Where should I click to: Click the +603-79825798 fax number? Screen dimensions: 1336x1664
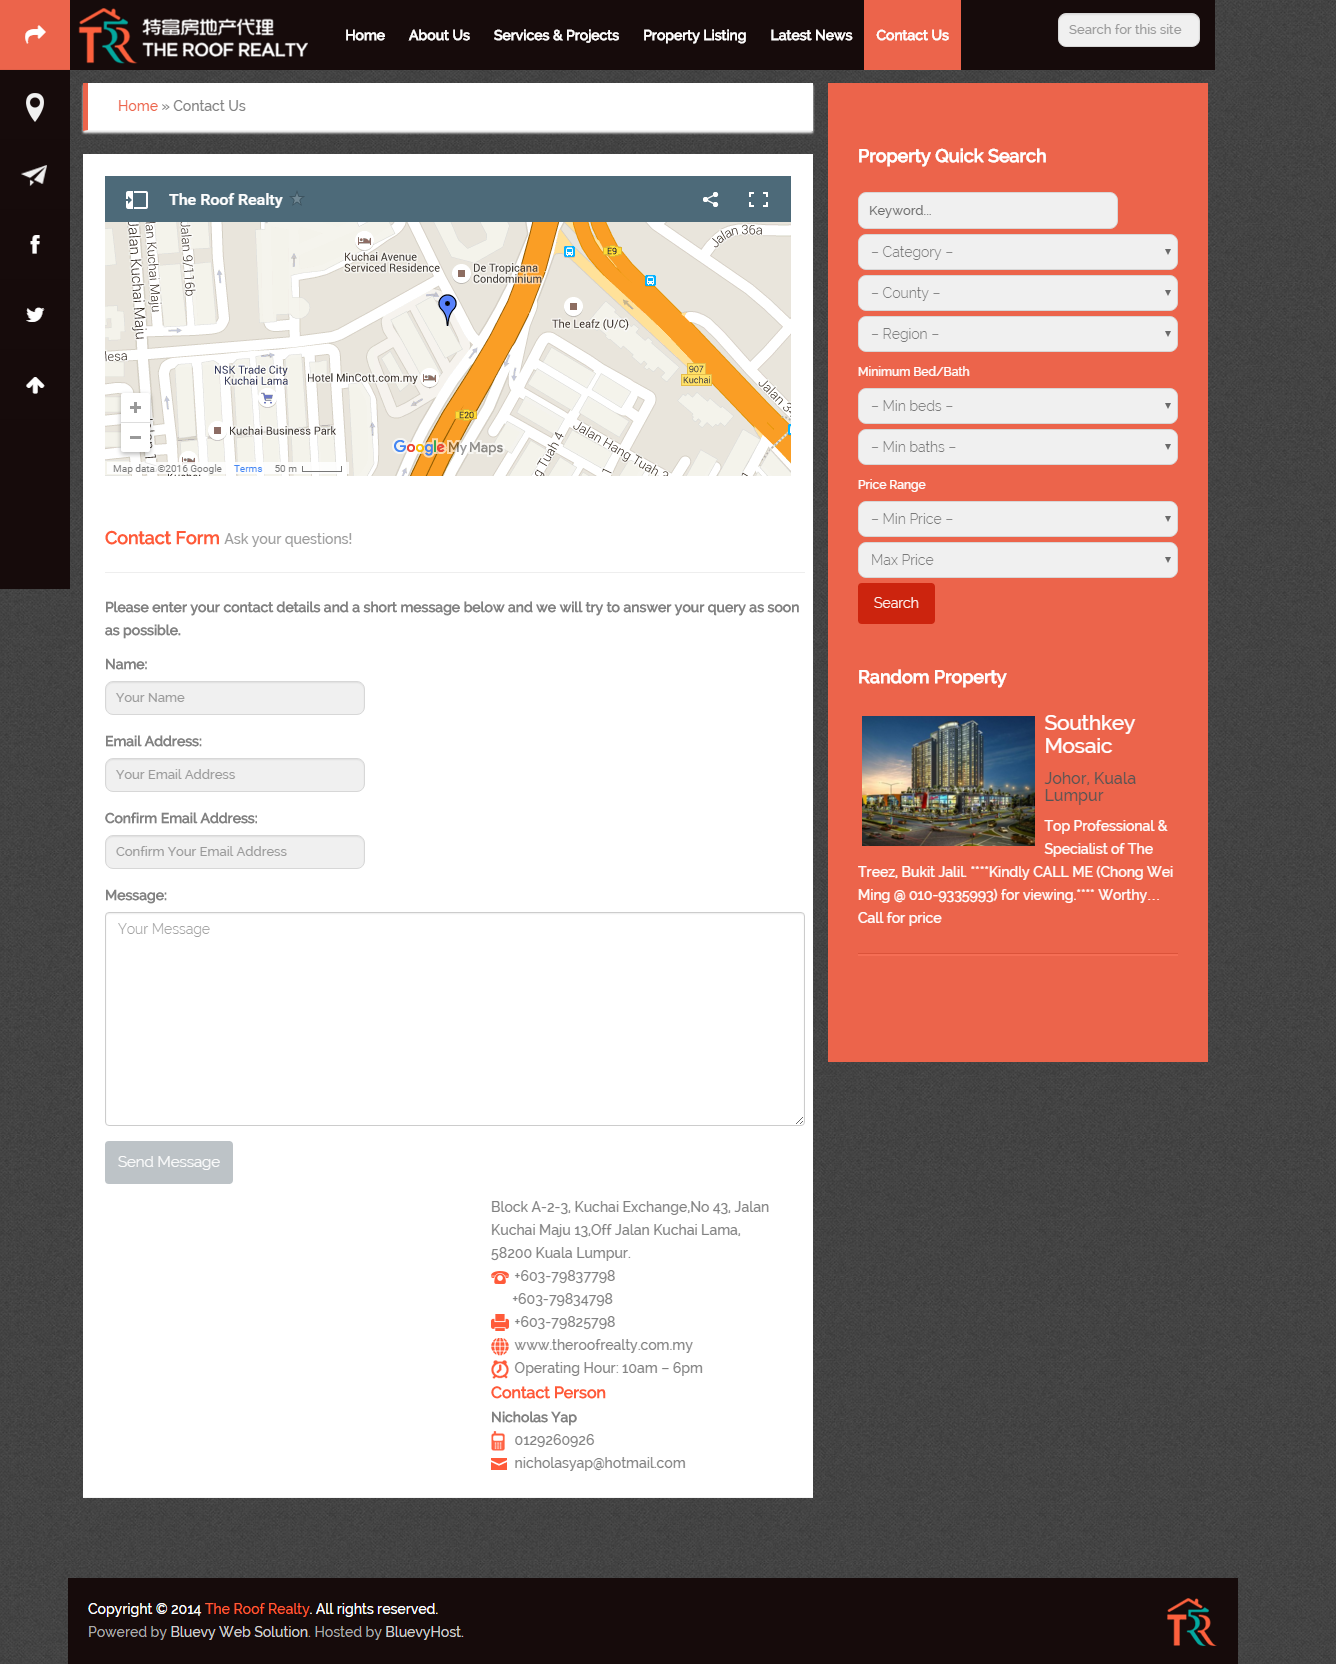[565, 1322]
